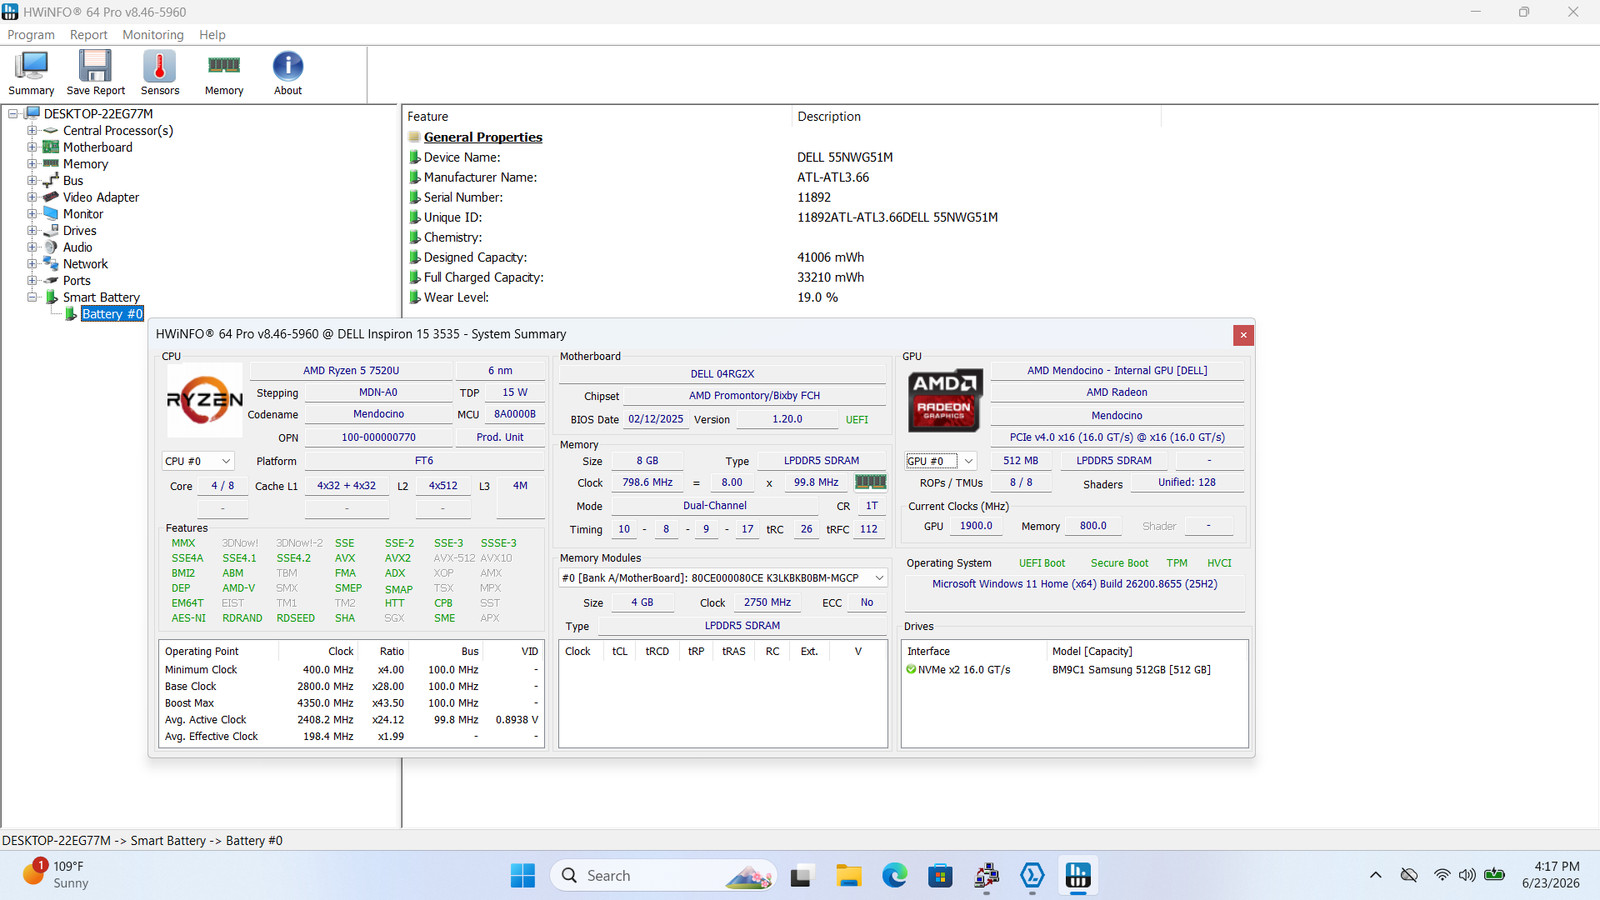This screenshot has height=900, width=1600.
Task: Click the Full Charged Capacity value 33210 mWh
Action: click(x=830, y=277)
